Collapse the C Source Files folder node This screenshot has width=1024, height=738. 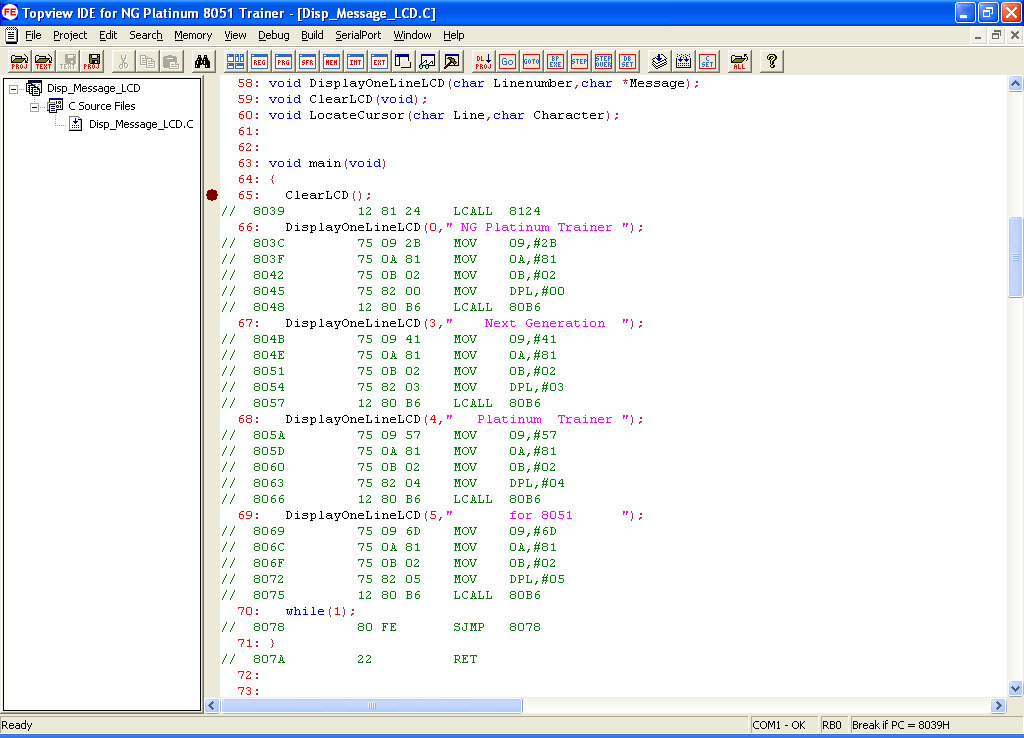(x=35, y=106)
